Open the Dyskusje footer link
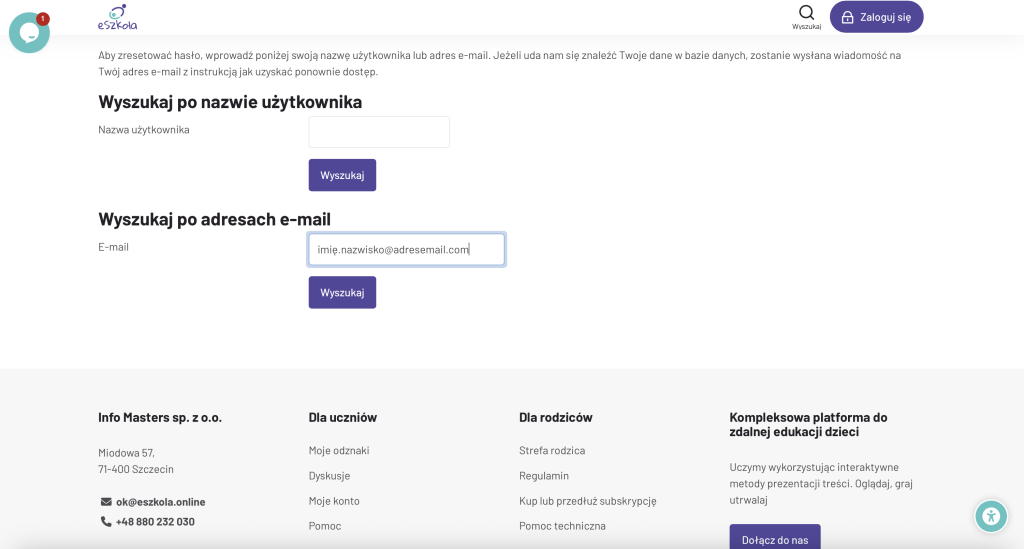The width and height of the screenshot is (1024, 549). click(x=329, y=476)
